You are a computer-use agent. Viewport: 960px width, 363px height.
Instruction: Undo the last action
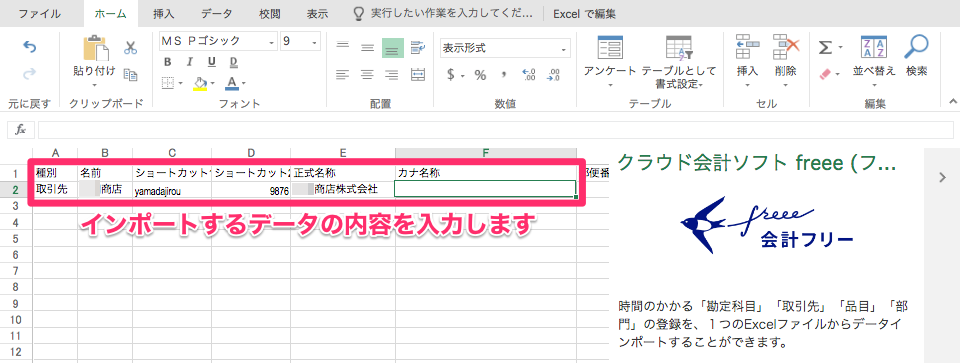pyautogui.click(x=29, y=47)
